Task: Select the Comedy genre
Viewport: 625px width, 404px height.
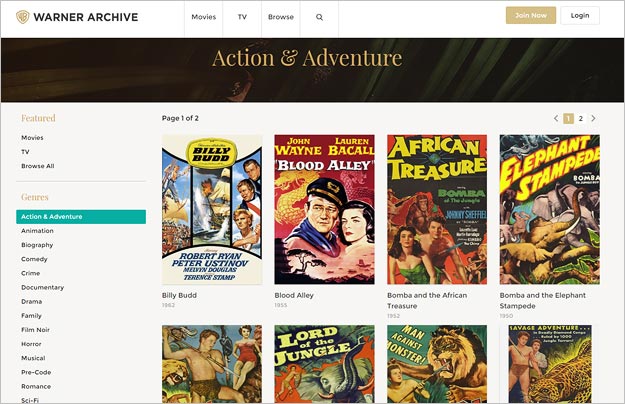Action: tap(34, 259)
